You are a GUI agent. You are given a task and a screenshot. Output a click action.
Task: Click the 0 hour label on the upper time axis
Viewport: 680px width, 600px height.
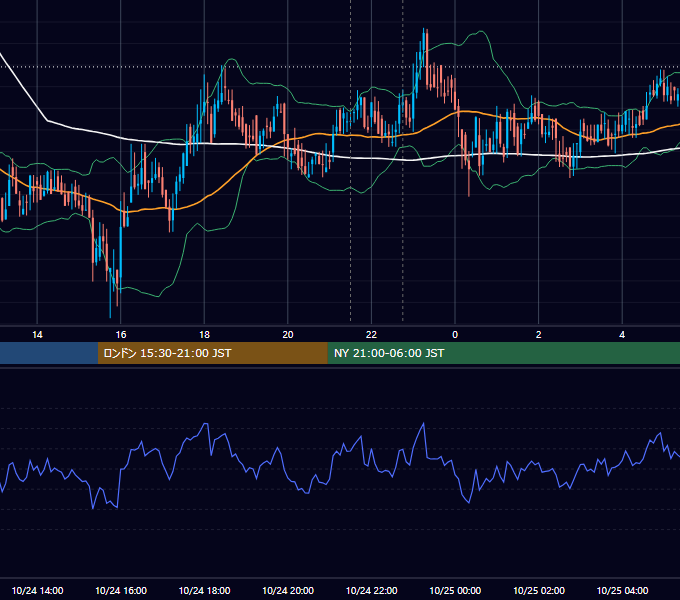click(x=455, y=335)
